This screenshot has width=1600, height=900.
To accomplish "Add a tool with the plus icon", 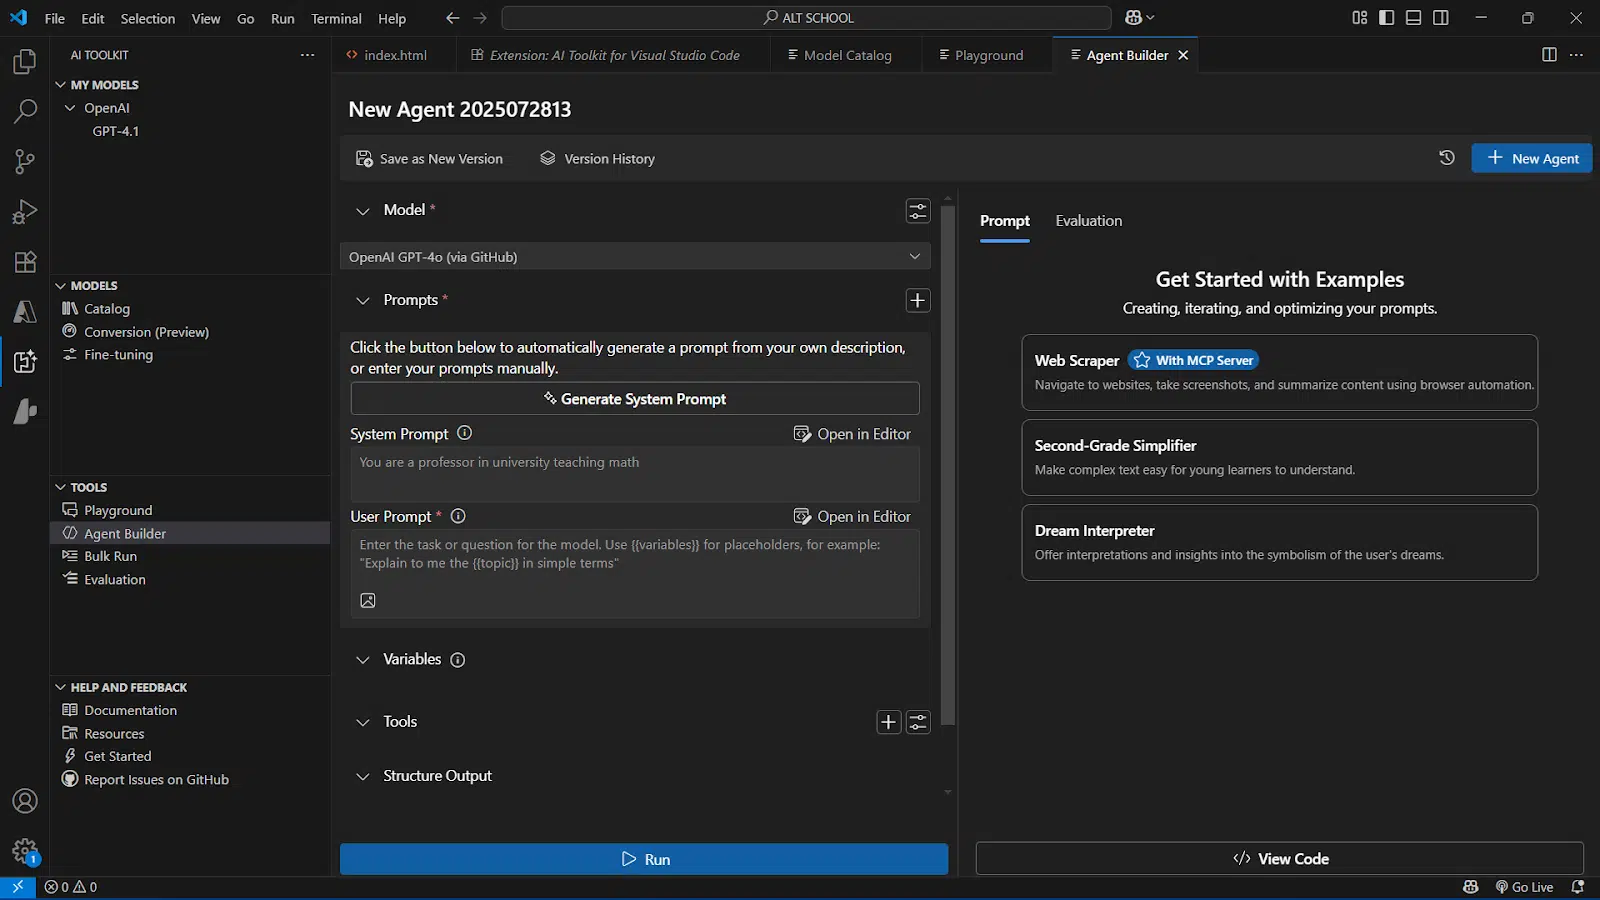I will pos(888,722).
